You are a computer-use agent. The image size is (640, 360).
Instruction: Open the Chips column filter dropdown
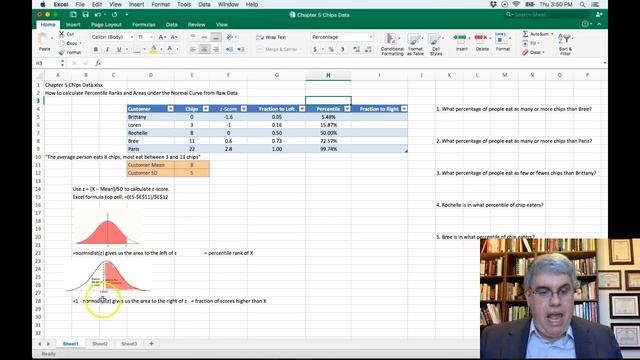(x=206, y=109)
